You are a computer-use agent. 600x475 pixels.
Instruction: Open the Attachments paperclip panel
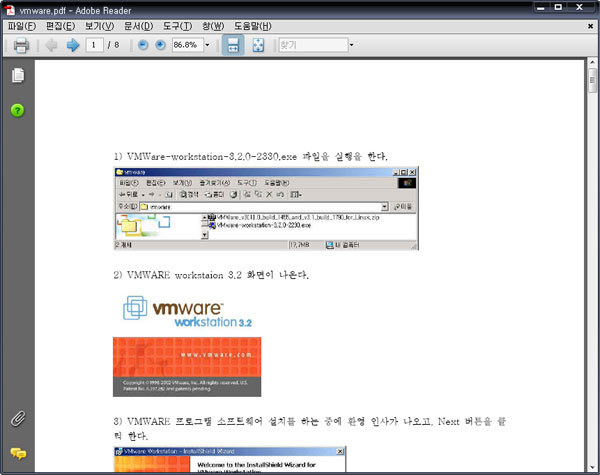pyautogui.click(x=18, y=419)
